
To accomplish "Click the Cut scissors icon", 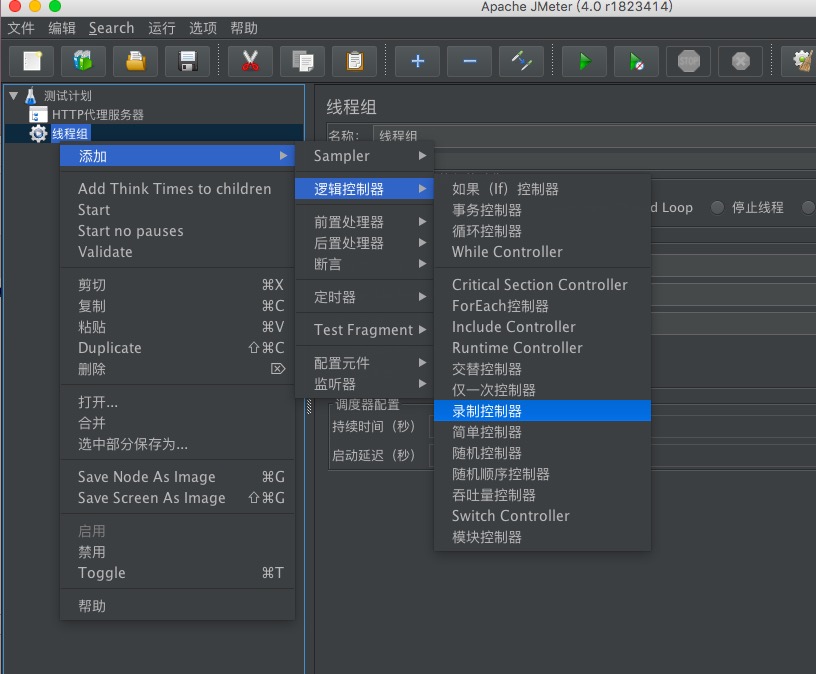I will click(x=250, y=61).
